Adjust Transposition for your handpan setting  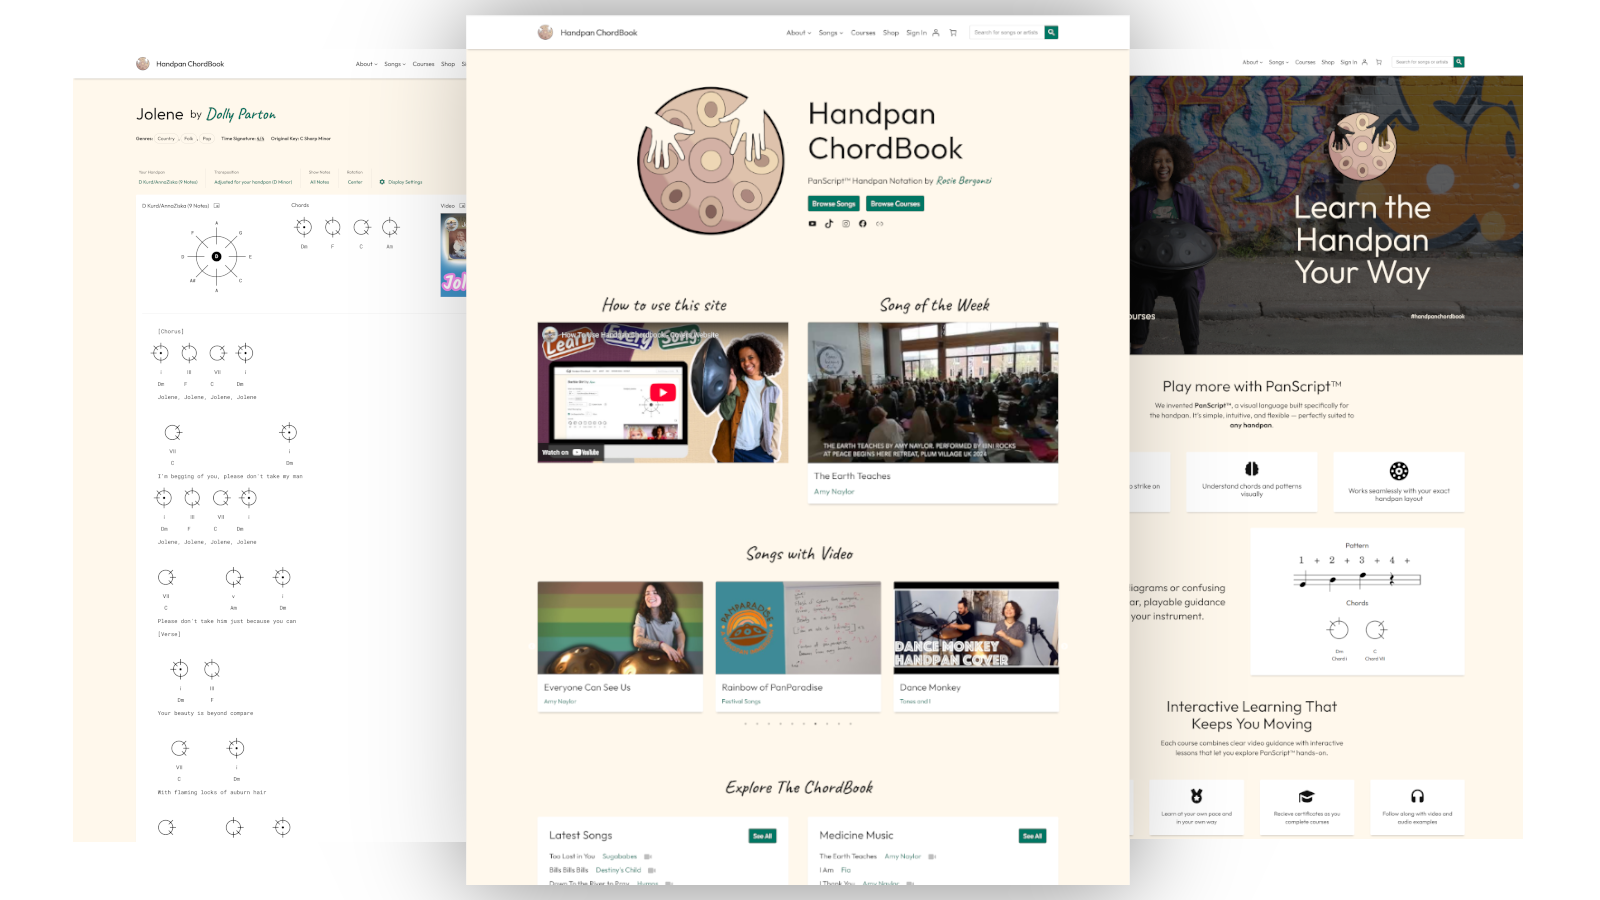click(x=253, y=181)
